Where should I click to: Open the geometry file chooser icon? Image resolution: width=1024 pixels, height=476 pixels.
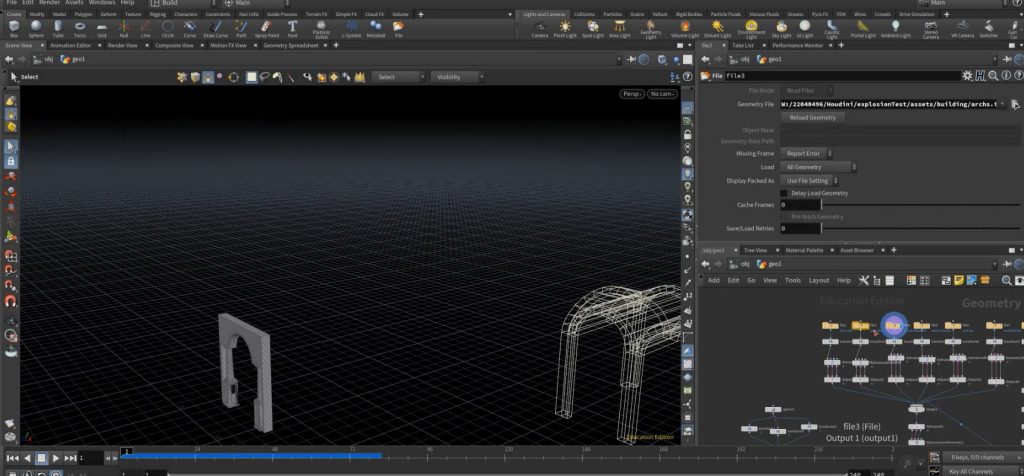coord(1014,103)
